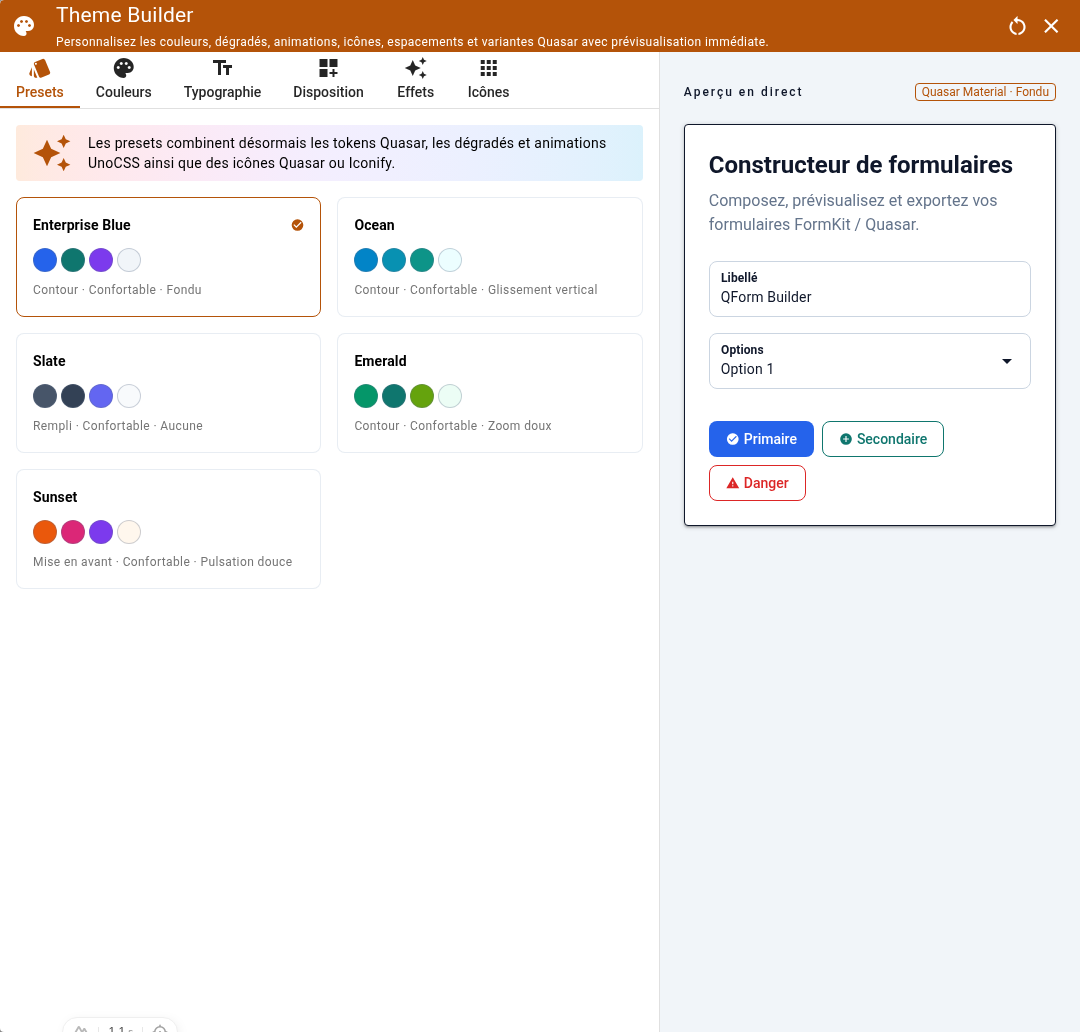Click the 'Aperçu en direct' label
This screenshot has height=1032, width=1080.
click(742, 92)
